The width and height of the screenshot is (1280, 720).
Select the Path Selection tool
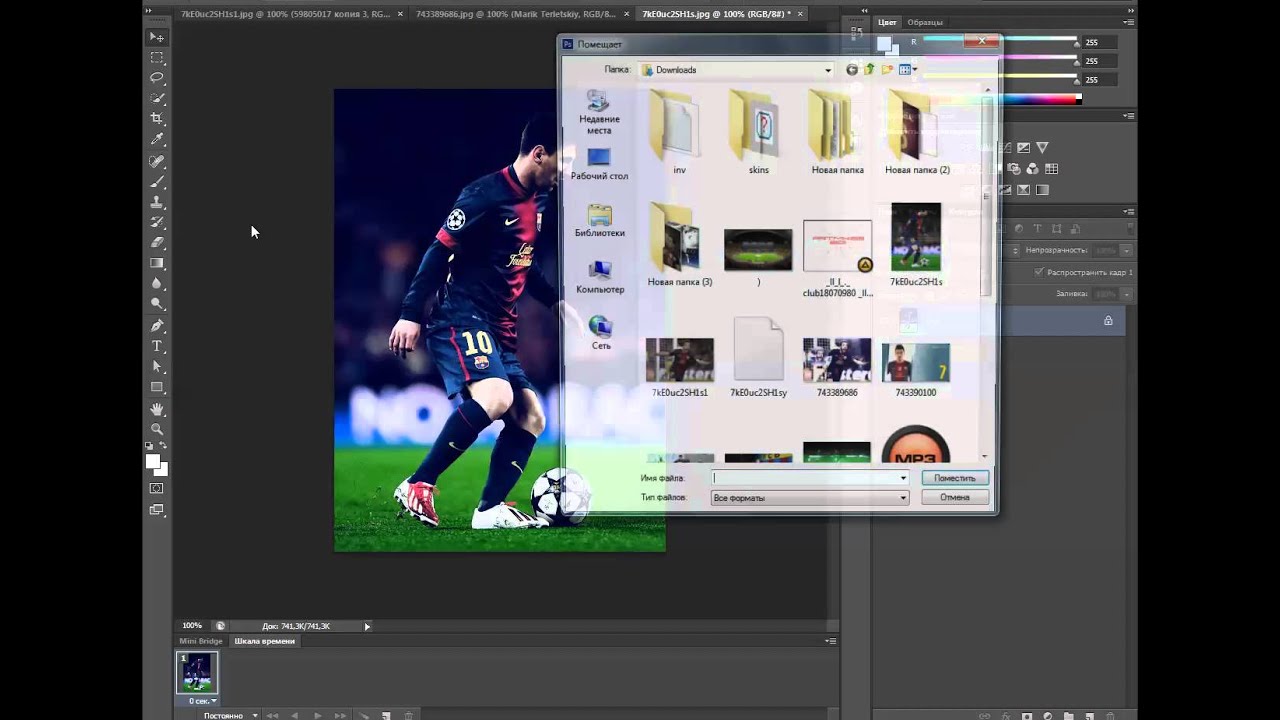tap(157, 367)
